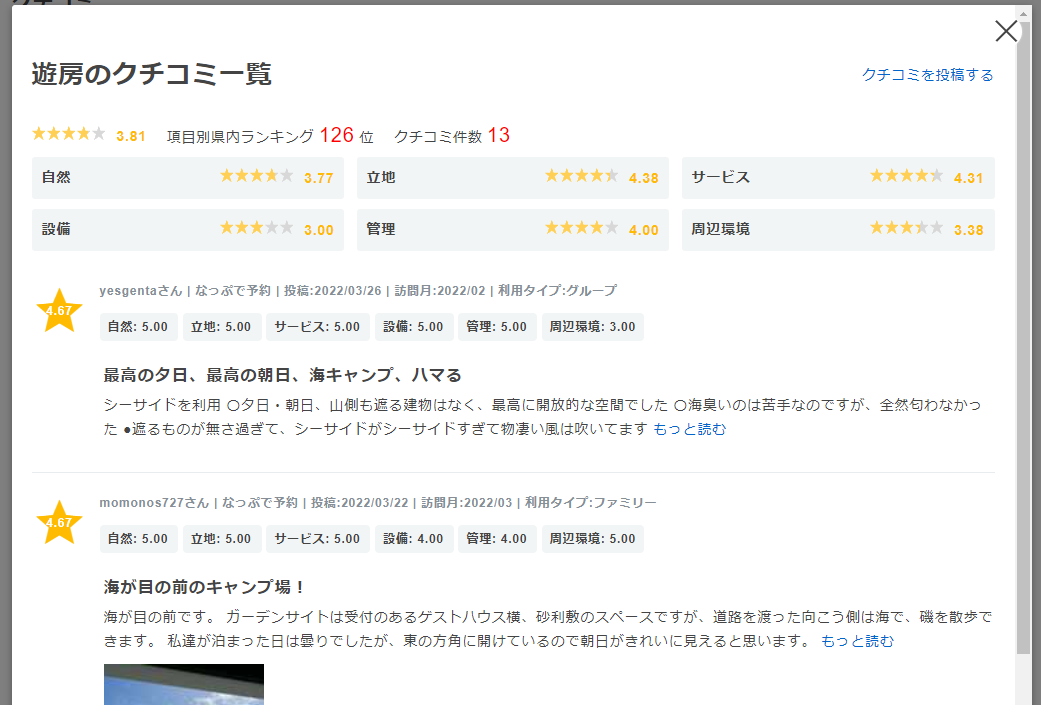Expand momonos727 review with もっと読む

(x=857, y=641)
